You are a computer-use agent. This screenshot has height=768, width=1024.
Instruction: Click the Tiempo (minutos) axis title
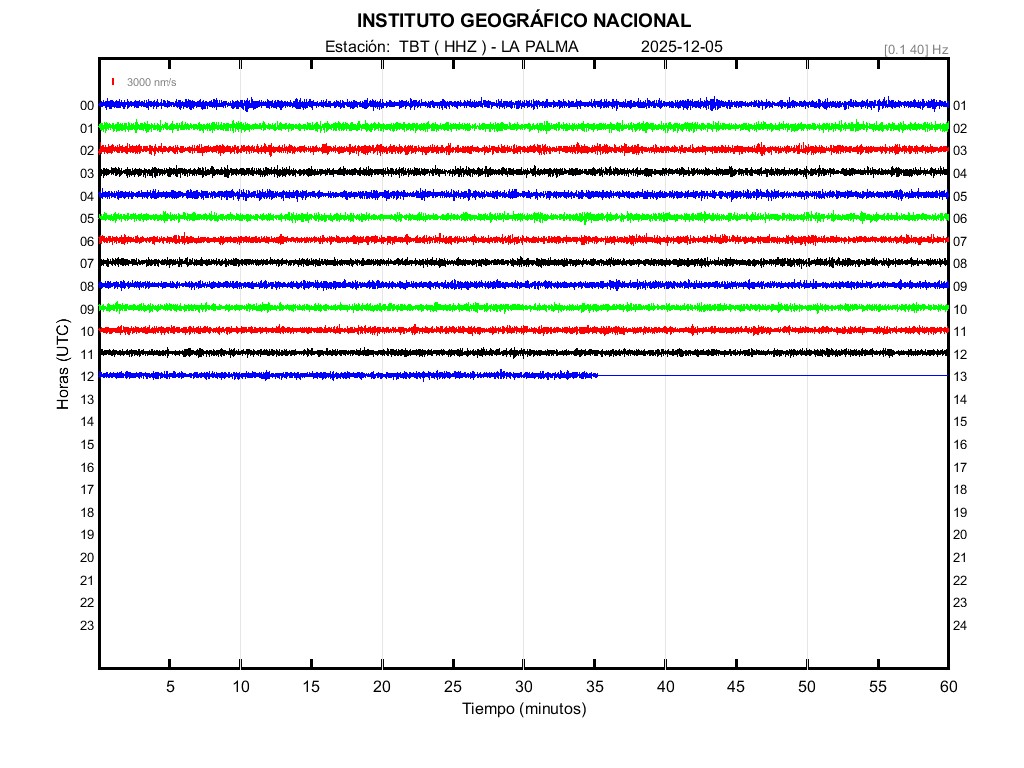523,709
